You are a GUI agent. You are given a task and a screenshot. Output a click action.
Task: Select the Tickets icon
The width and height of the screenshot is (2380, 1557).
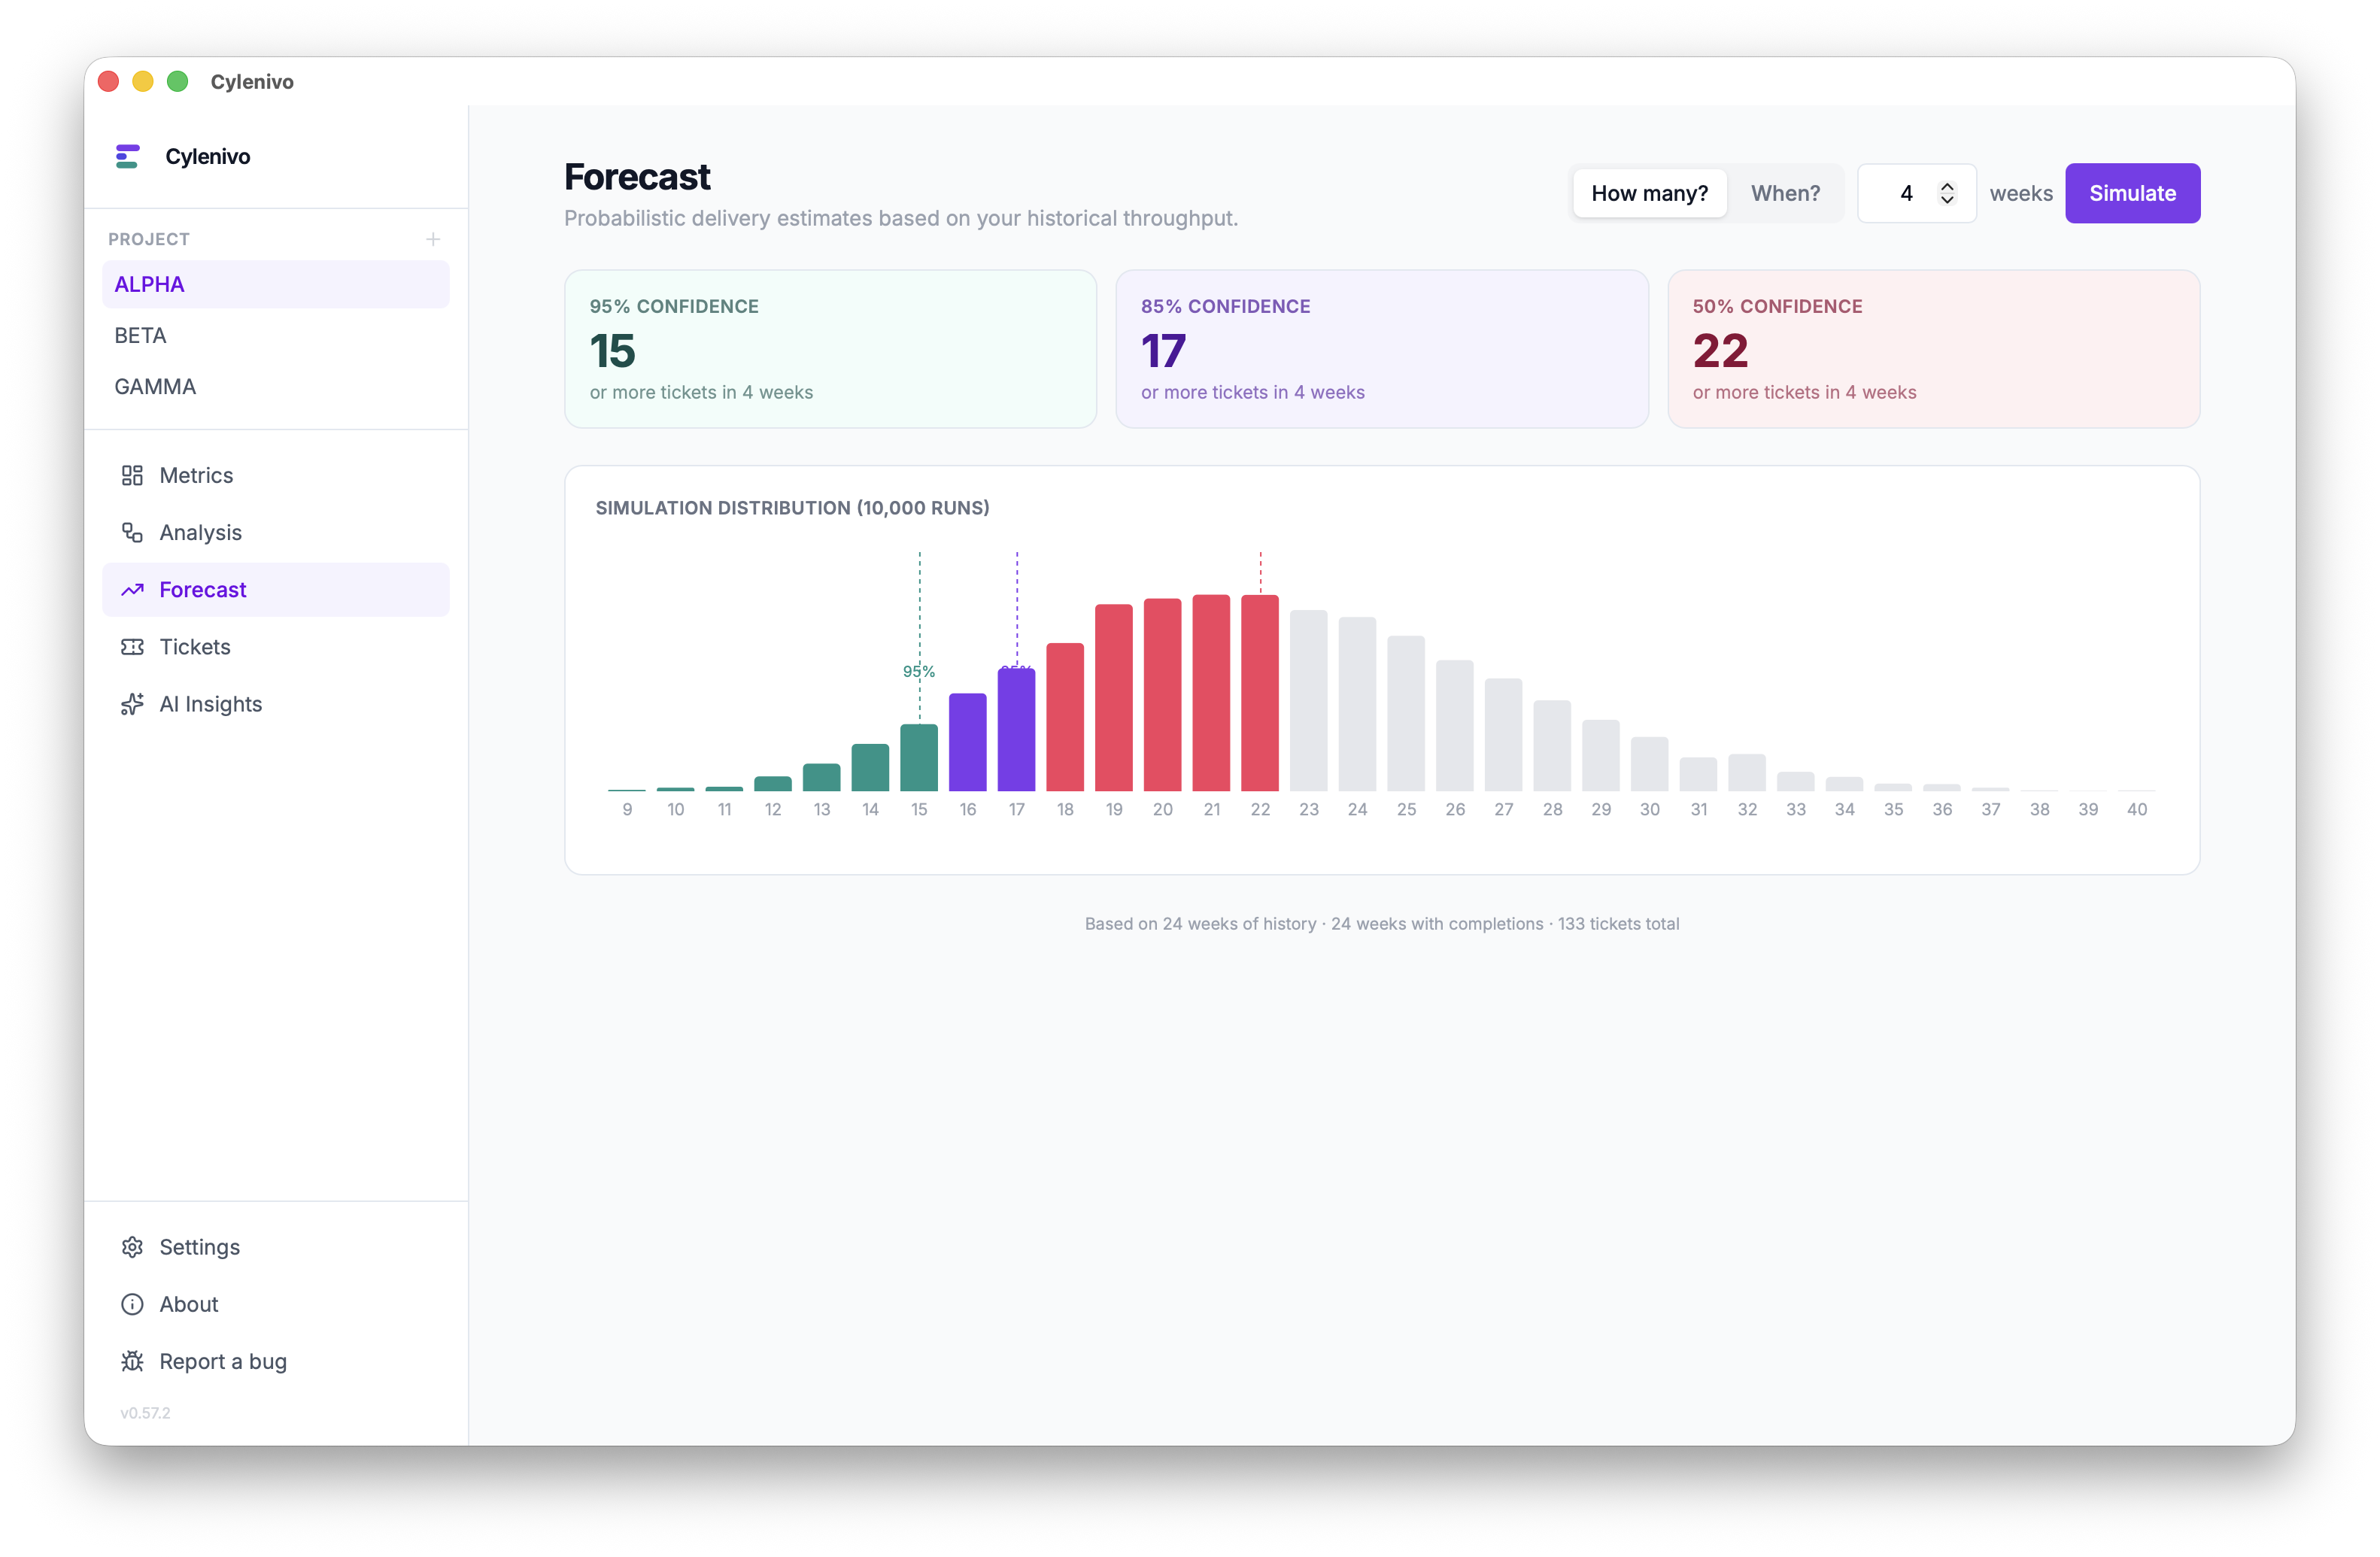click(133, 647)
